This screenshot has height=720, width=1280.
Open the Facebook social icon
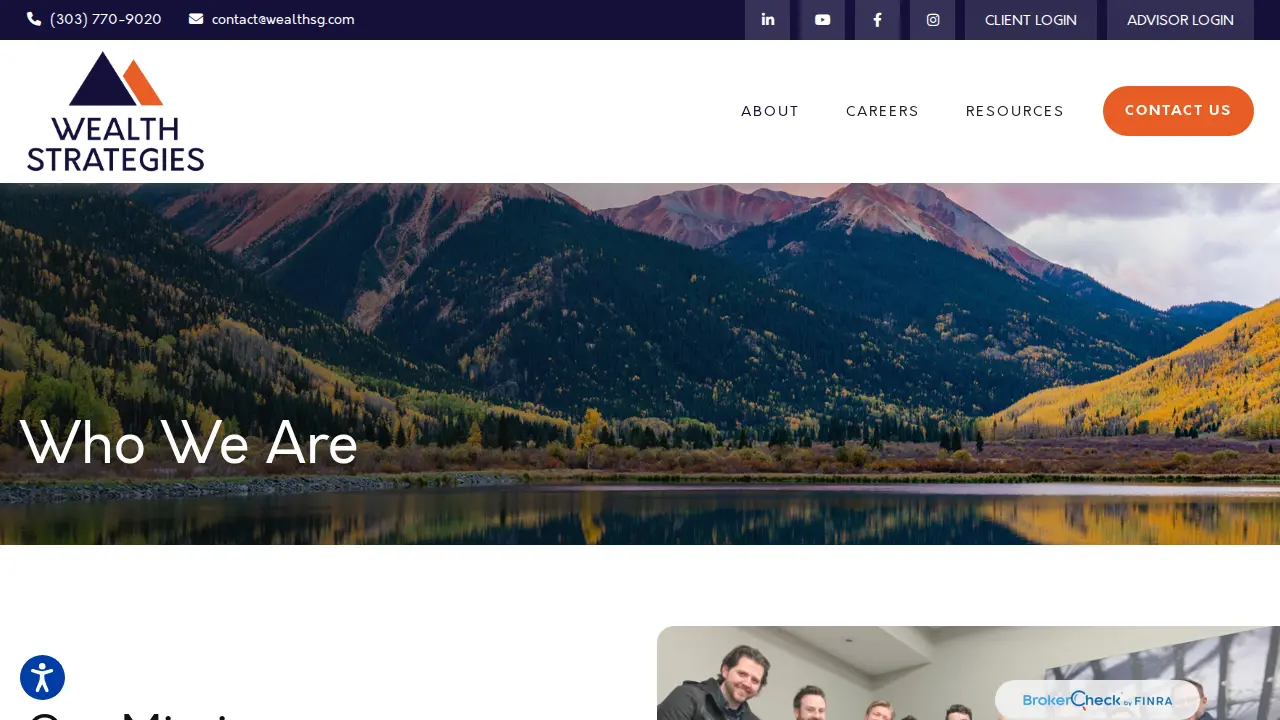pyautogui.click(x=877, y=20)
